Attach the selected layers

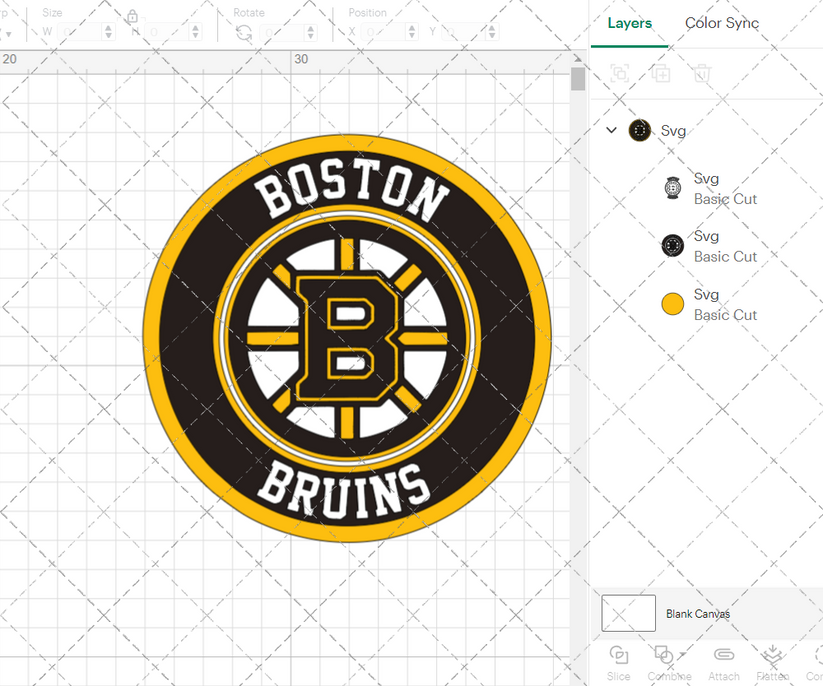click(x=723, y=657)
